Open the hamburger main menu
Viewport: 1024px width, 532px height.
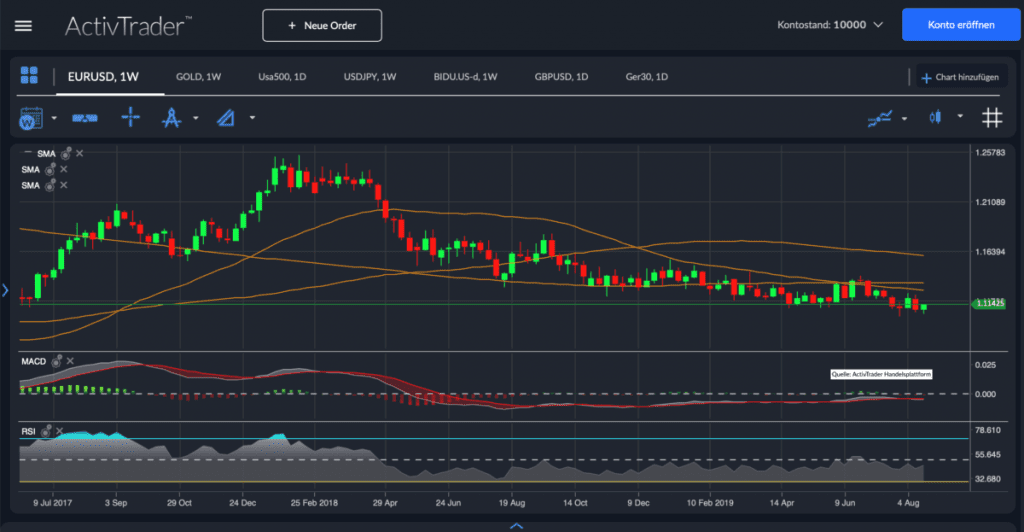[x=24, y=26]
